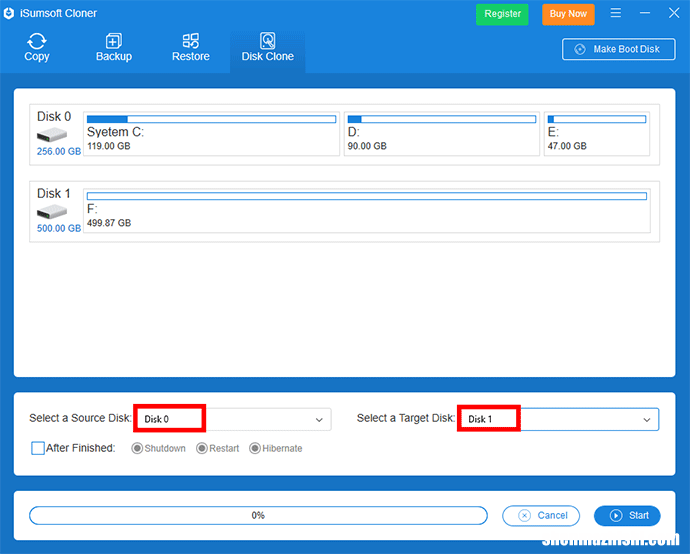Select the D: 90.00 GB partition
This screenshot has height=554, width=690.
coord(442,134)
